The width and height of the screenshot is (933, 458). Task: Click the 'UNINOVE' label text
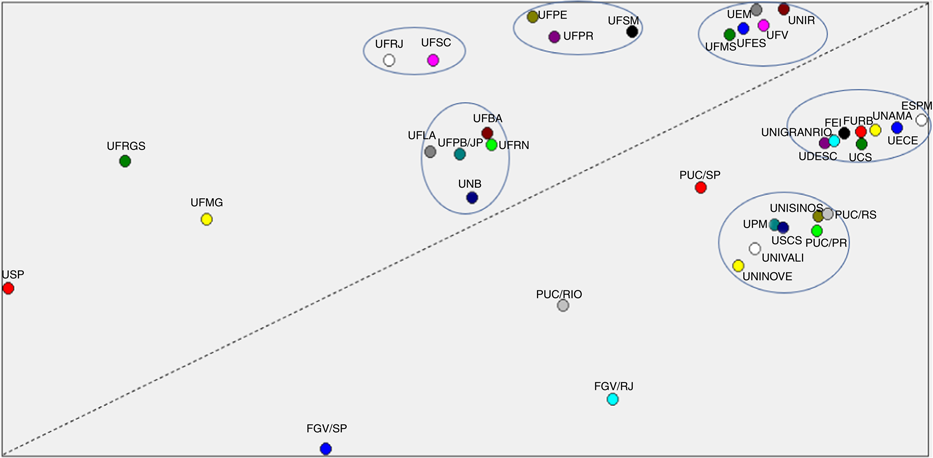pyautogui.click(x=768, y=276)
